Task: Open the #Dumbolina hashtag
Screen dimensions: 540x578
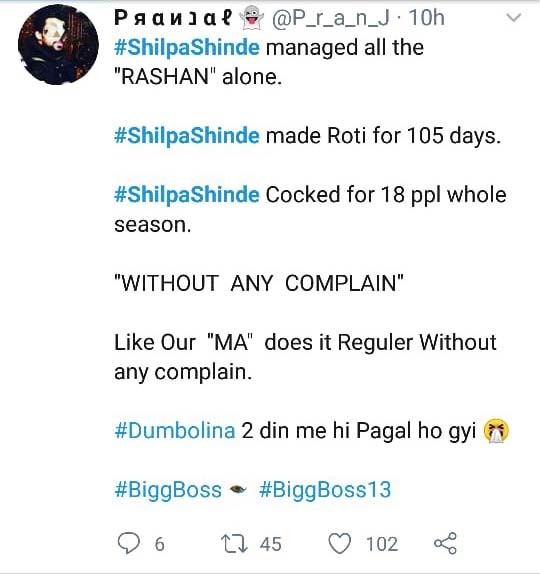Action: click(175, 430)
